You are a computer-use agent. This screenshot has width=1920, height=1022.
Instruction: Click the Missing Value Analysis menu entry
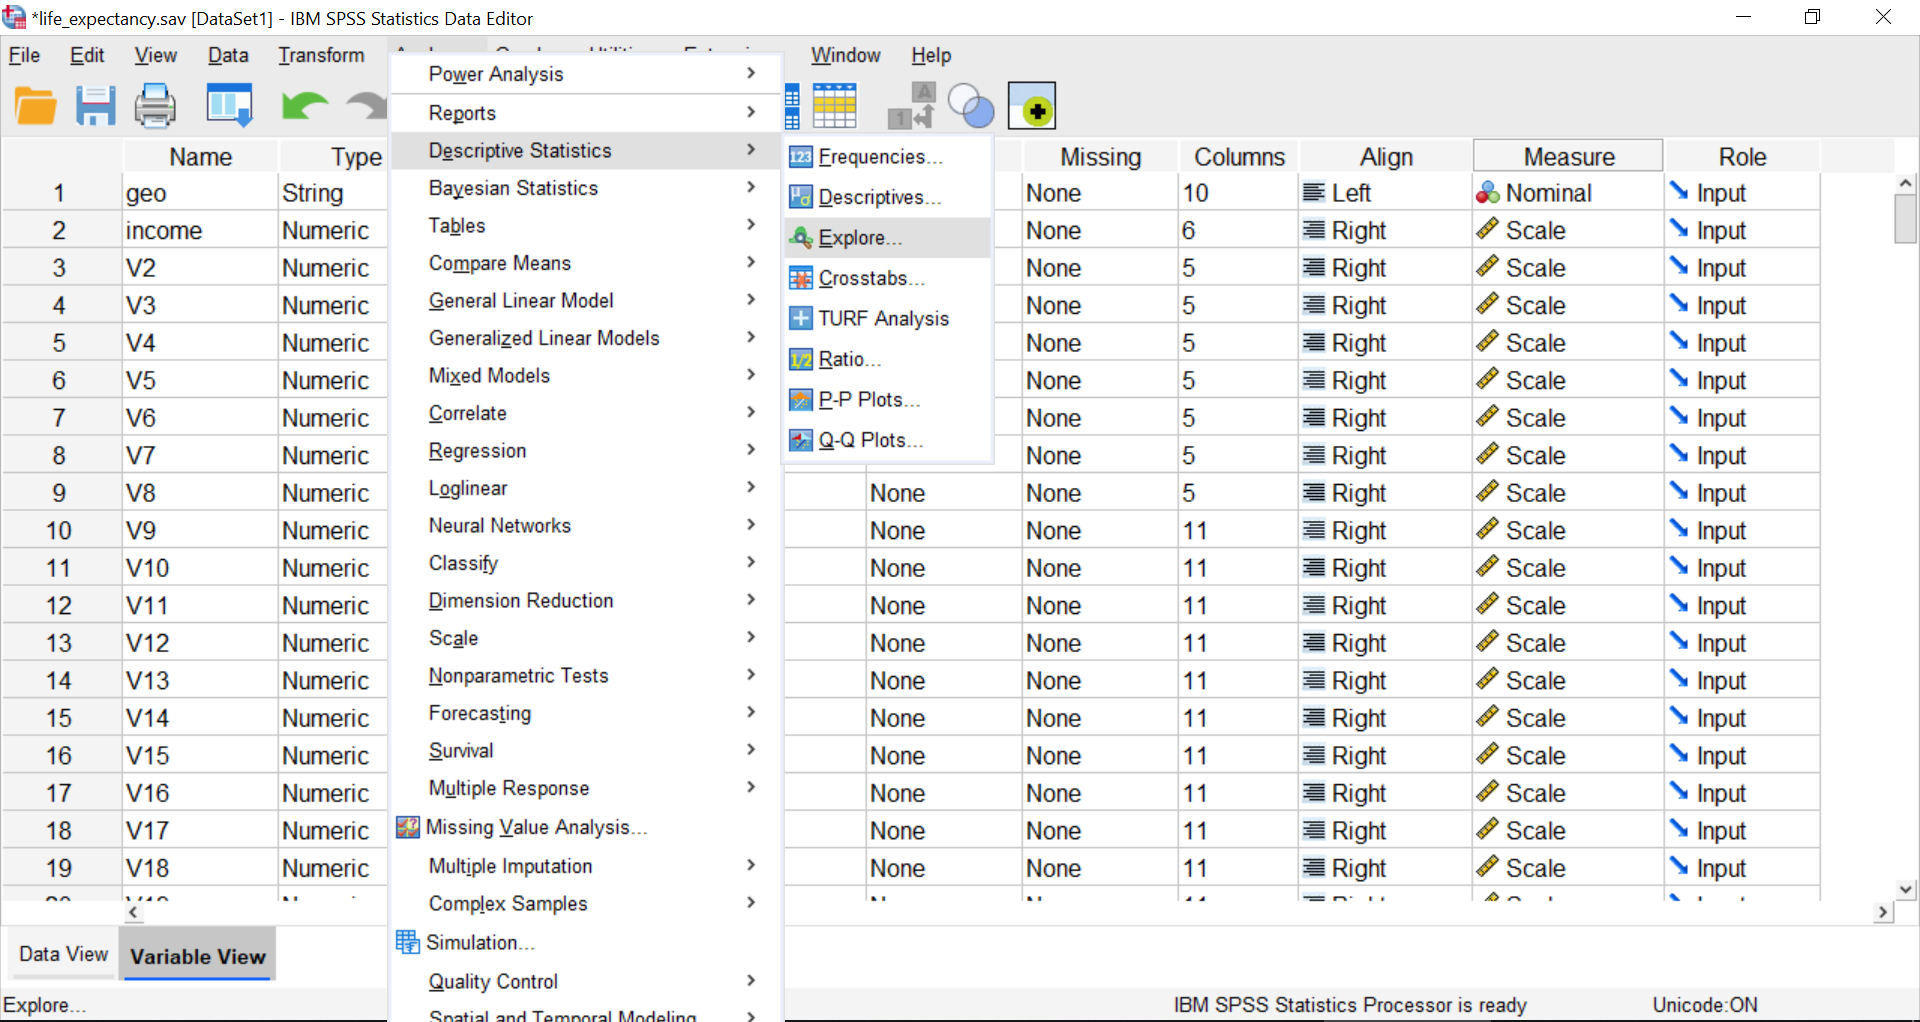584,827
